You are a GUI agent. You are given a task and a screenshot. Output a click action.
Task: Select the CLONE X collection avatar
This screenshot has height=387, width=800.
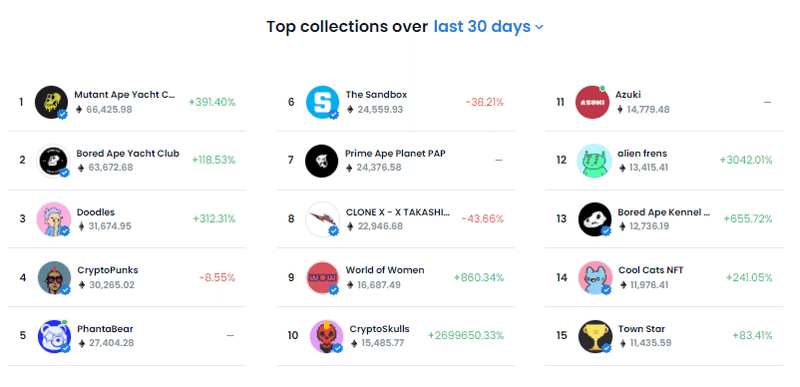click(x=322, y=219)
